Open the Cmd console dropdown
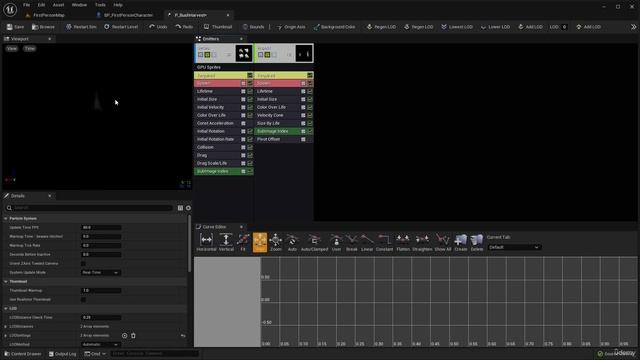Screen dimensions: 640x360 [x=95, y=354]
